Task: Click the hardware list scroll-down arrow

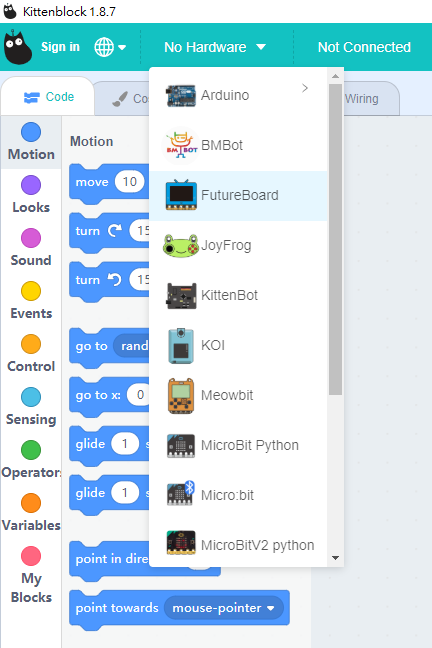Action: tap(335, 558)
